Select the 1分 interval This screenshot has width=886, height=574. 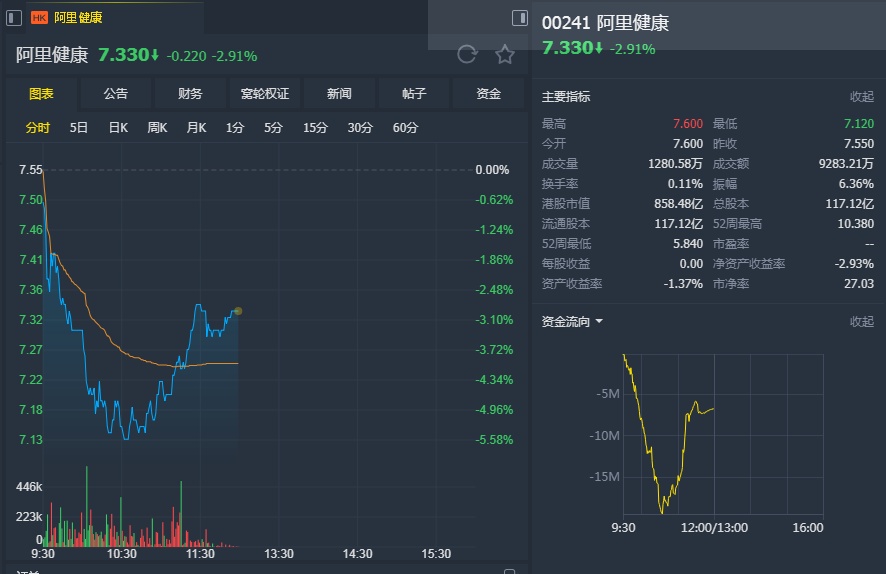click(x=234, y=128)
